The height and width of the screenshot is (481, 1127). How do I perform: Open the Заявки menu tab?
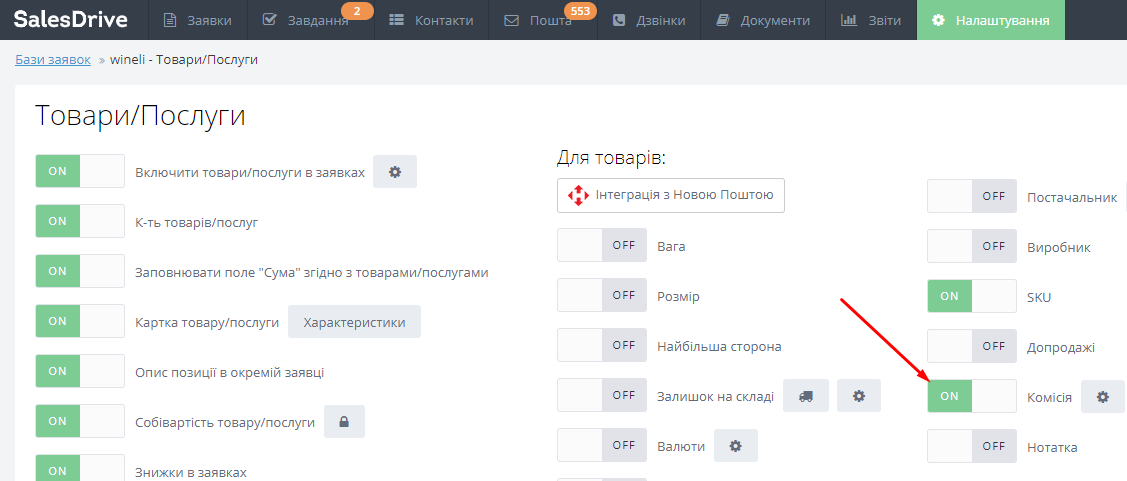point(198,20)
